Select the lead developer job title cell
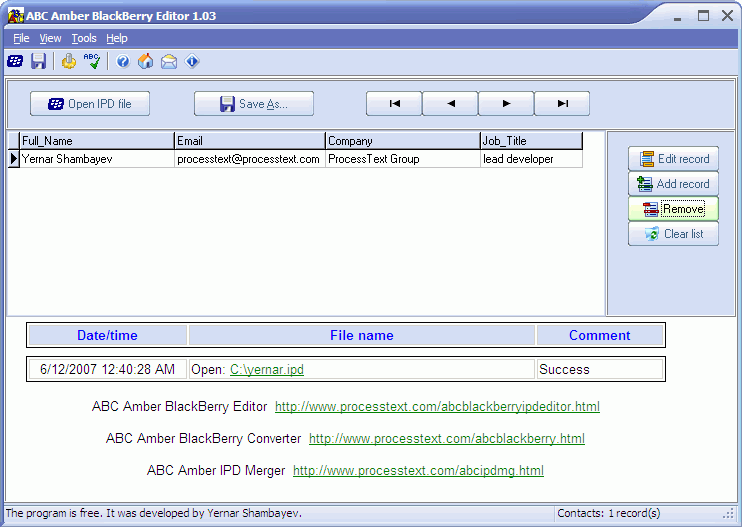The width and height of the screenshot is (742, 527). (x=531, y=159)
